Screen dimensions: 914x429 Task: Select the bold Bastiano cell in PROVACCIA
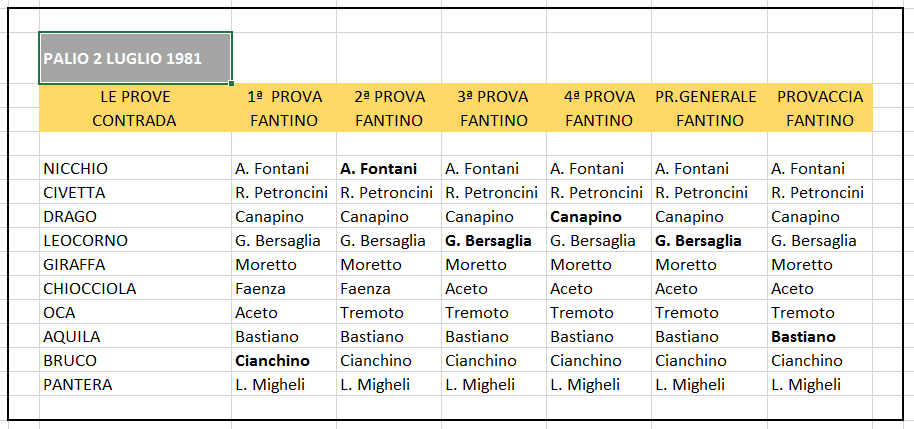click(x=820, y=336)
